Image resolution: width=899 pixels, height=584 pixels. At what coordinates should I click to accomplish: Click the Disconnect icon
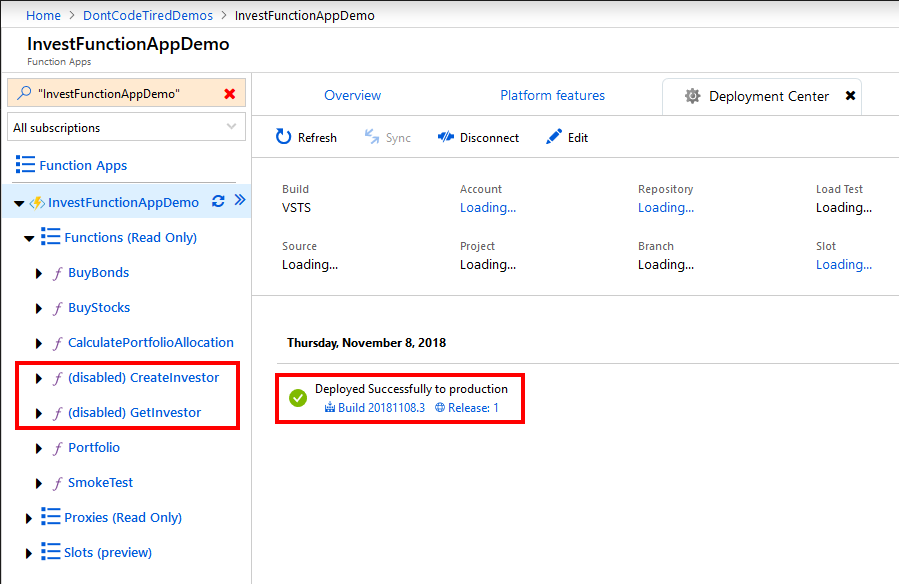(x=445, y=137)
